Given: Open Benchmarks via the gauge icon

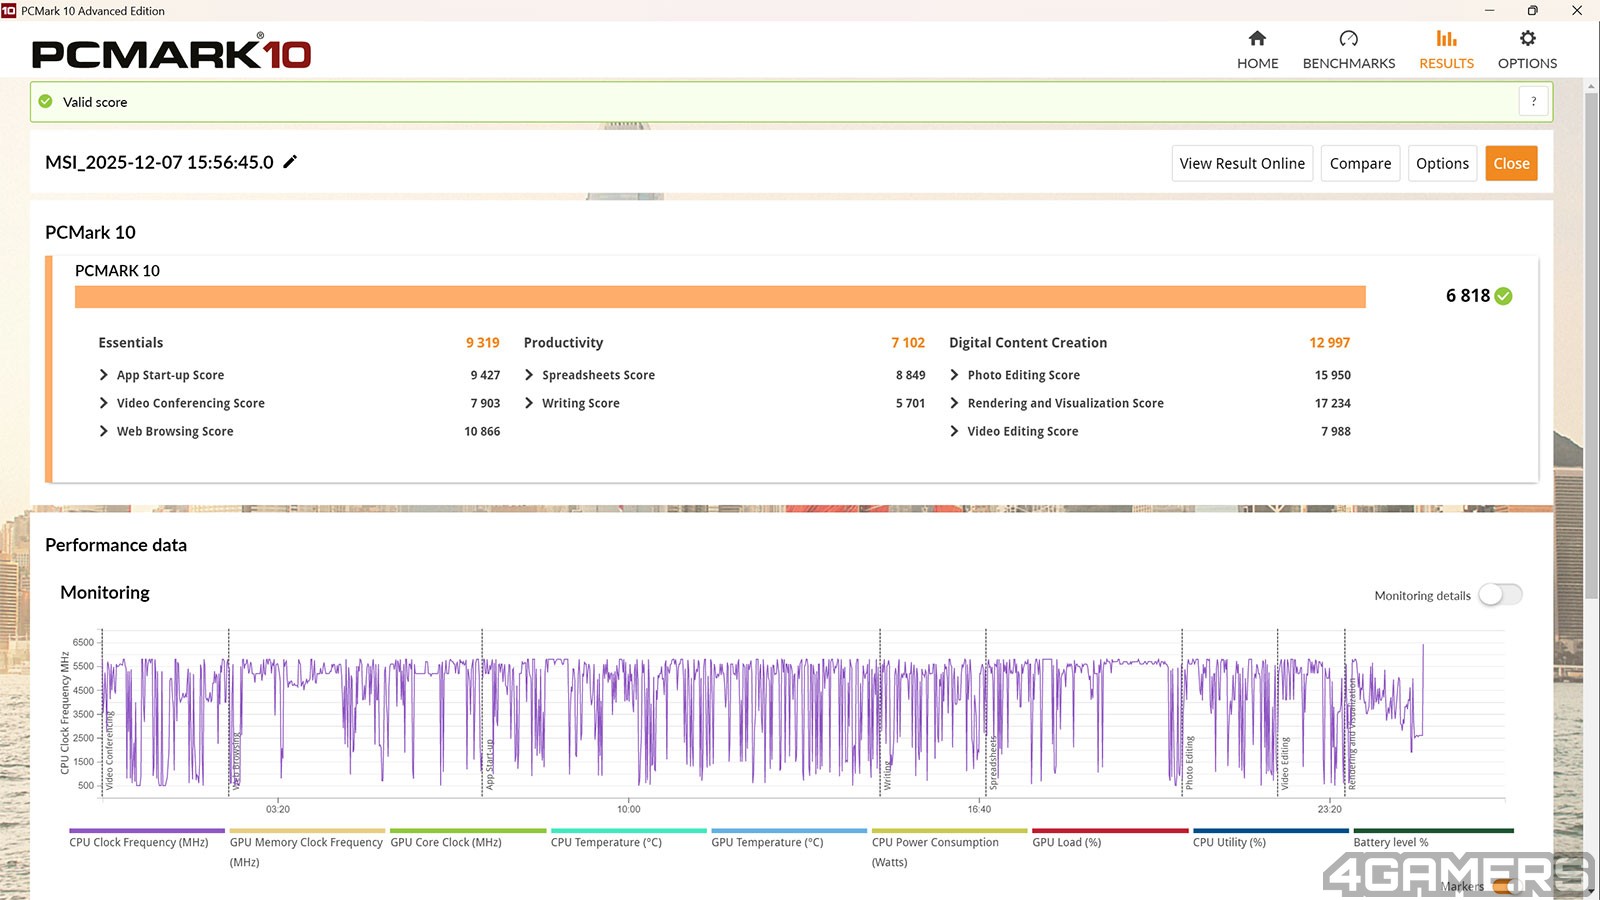Looking at the screenshot, I should [1348, 38].
